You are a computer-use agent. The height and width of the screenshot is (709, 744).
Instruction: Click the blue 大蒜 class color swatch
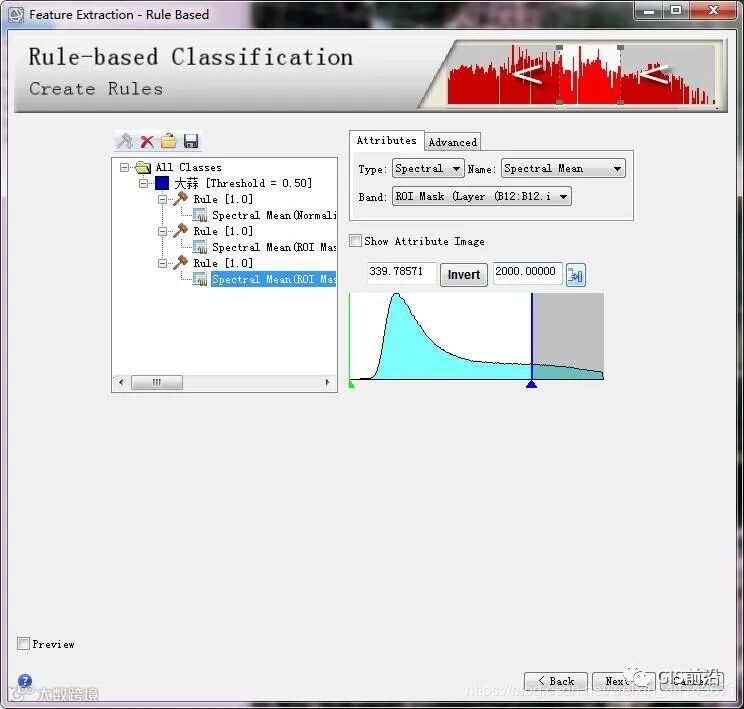[162, 183]
